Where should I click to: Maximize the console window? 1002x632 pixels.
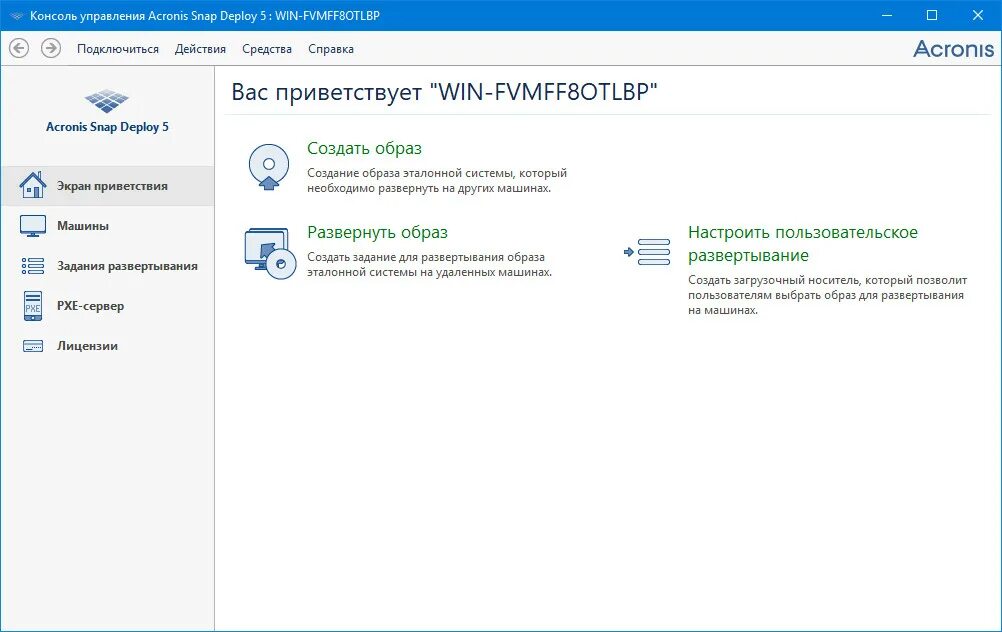[932, 15]
